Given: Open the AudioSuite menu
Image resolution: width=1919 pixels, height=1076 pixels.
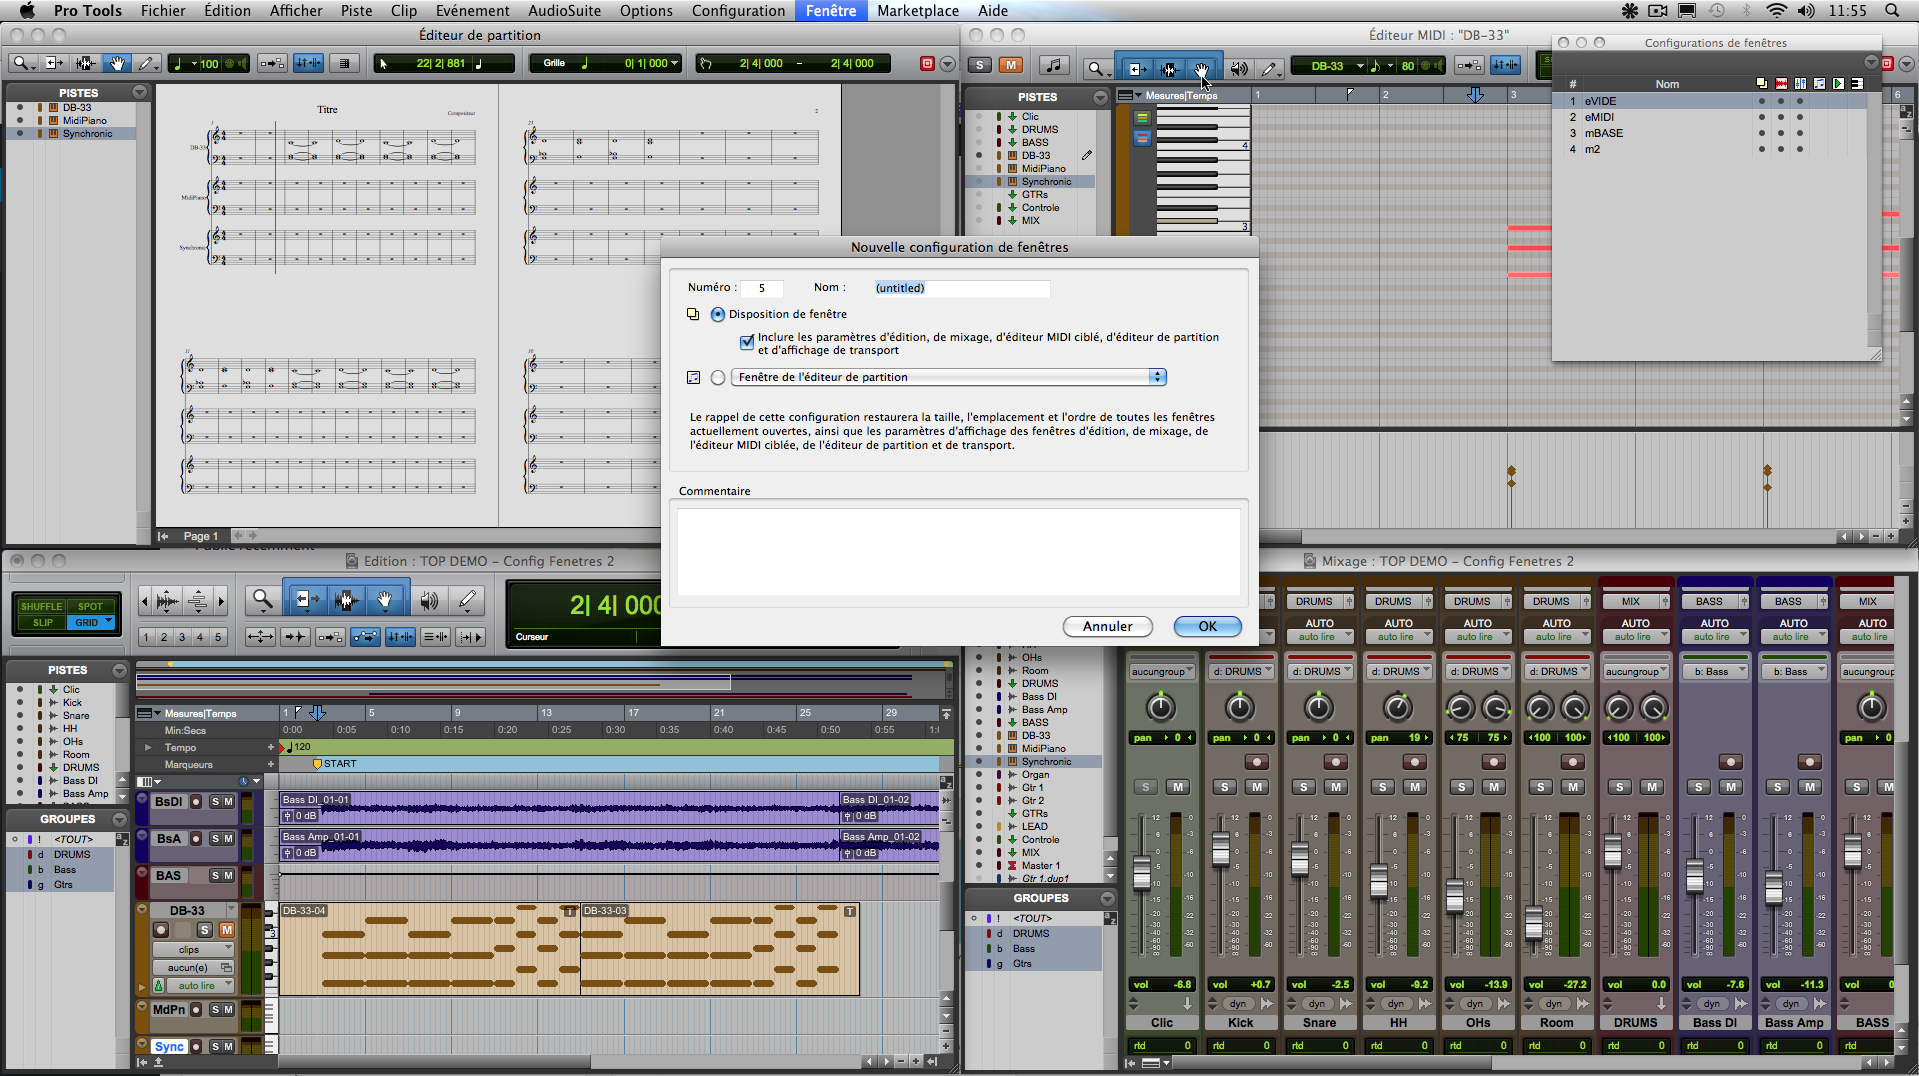Looking at the screenshot, I should (564, 11).
